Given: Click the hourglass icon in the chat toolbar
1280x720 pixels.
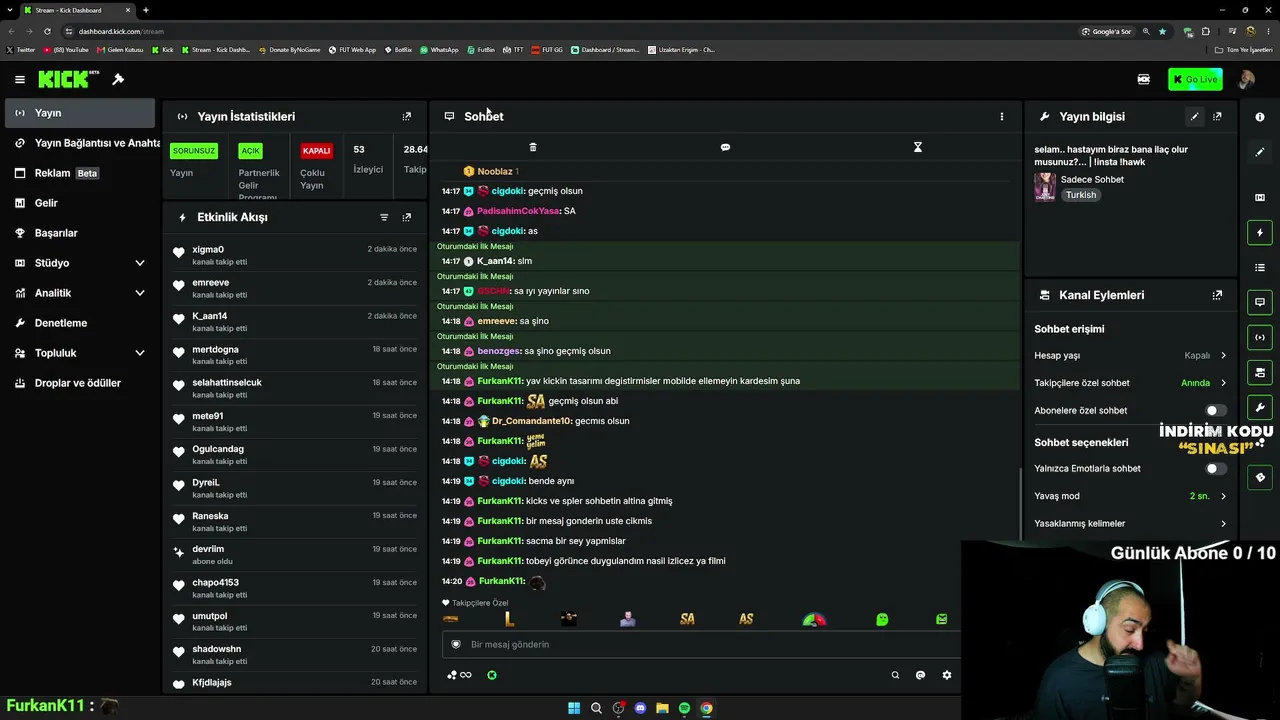Looking at the screenshot, I should [917, 147].
